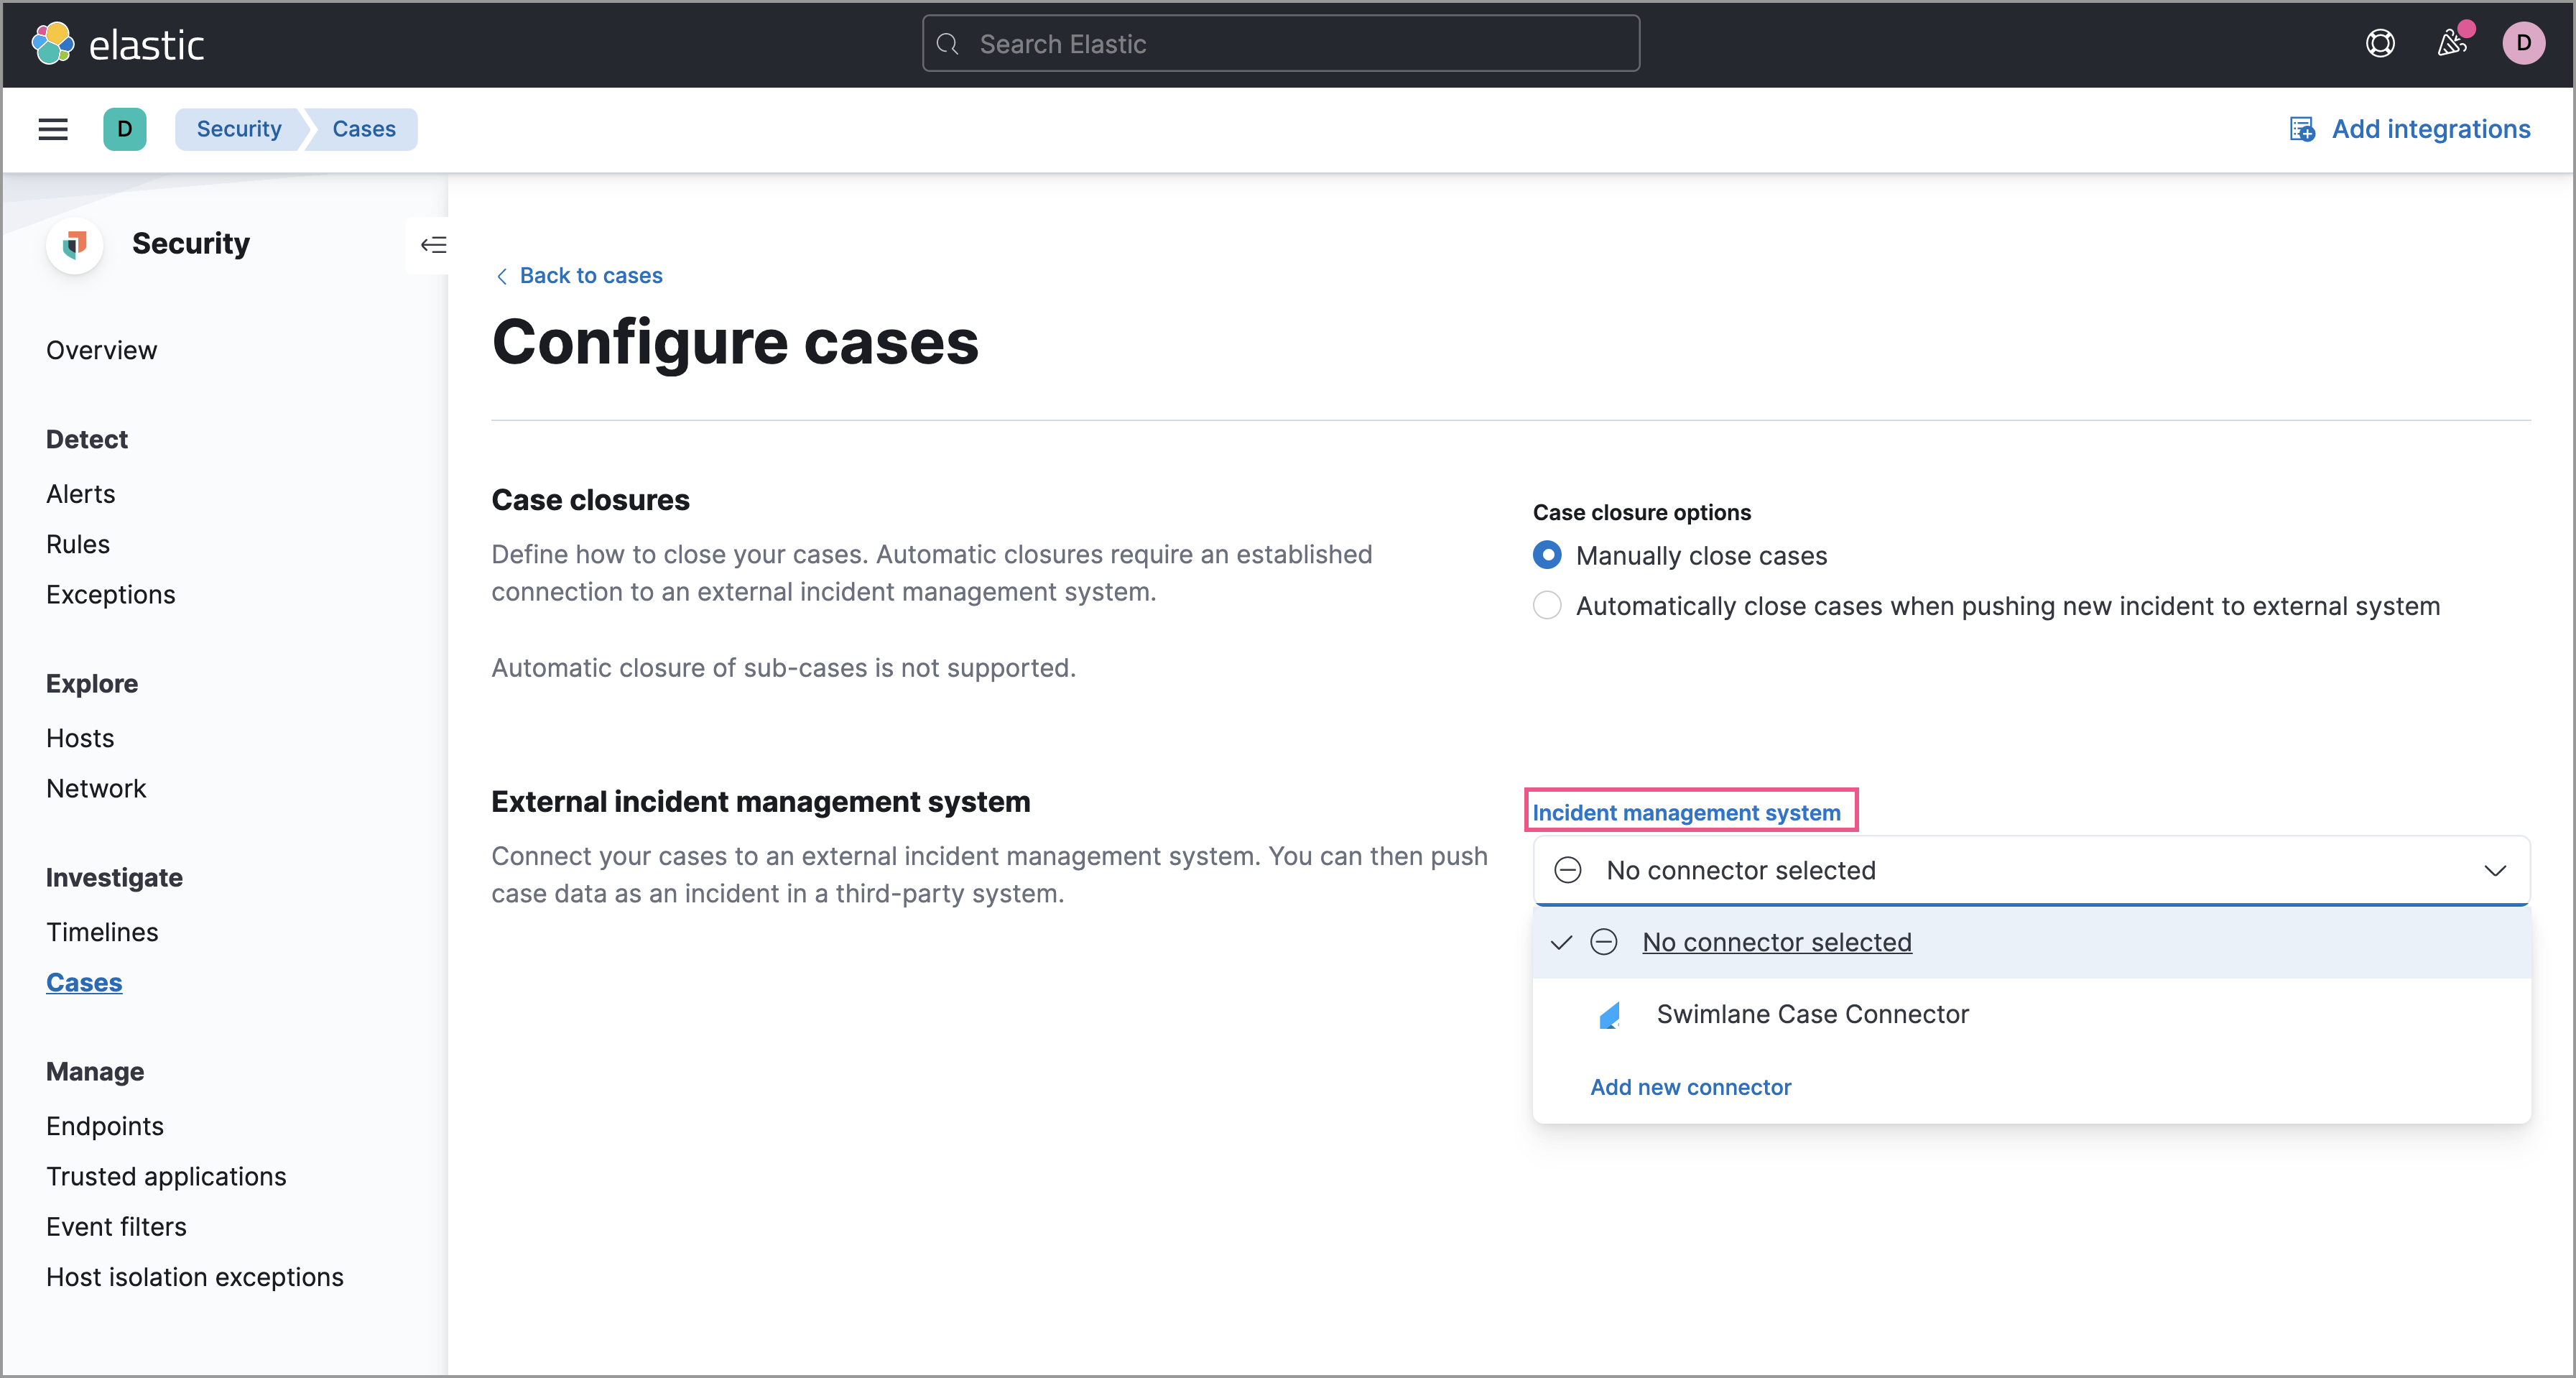Screen dimensions: 2576x1378
Task: Click the Security shield logo
Action: (x=75, y=244)
